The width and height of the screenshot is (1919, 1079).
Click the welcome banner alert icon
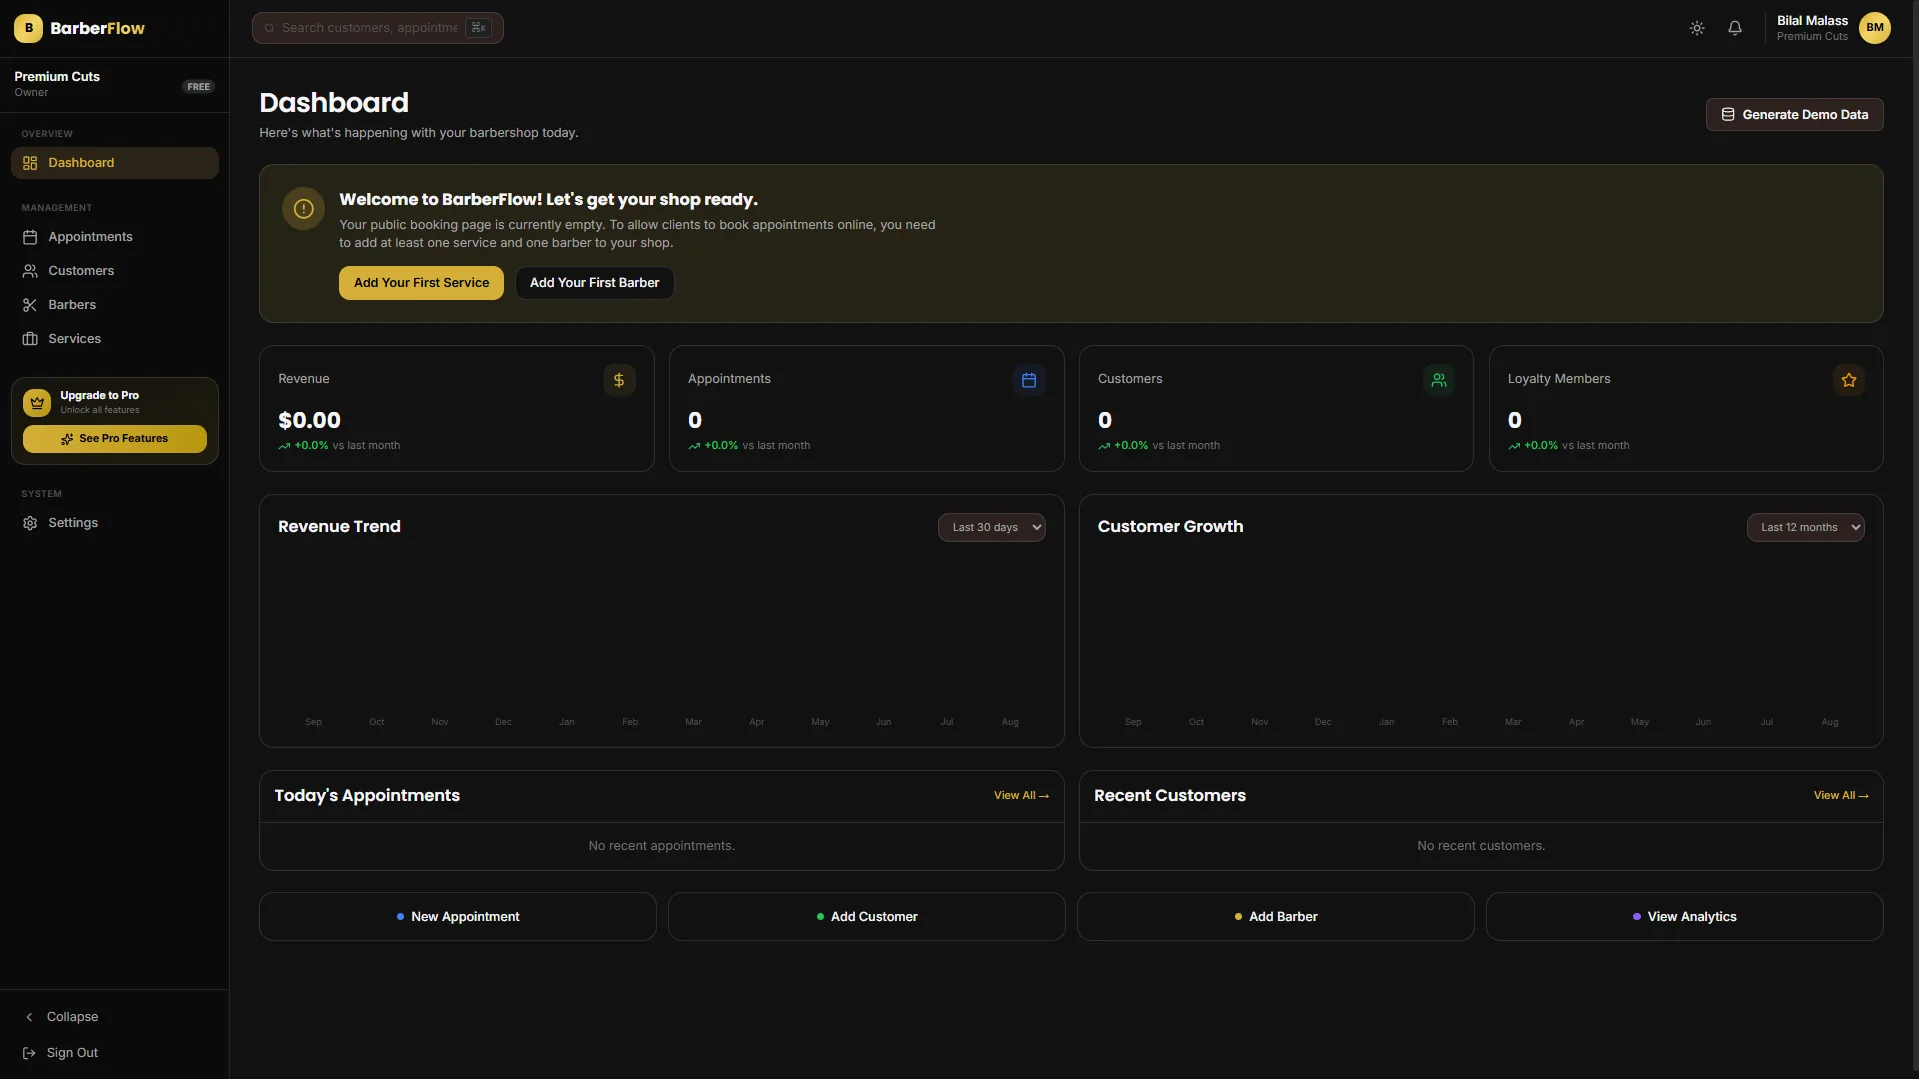pos(304,209)
